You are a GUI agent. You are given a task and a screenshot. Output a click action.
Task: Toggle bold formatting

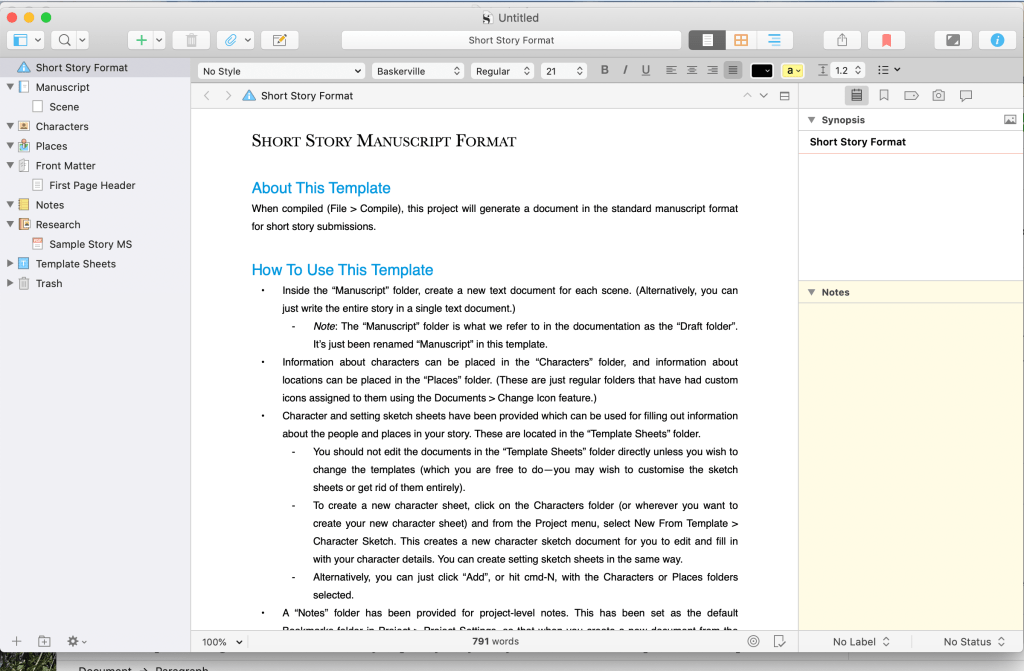605,70
